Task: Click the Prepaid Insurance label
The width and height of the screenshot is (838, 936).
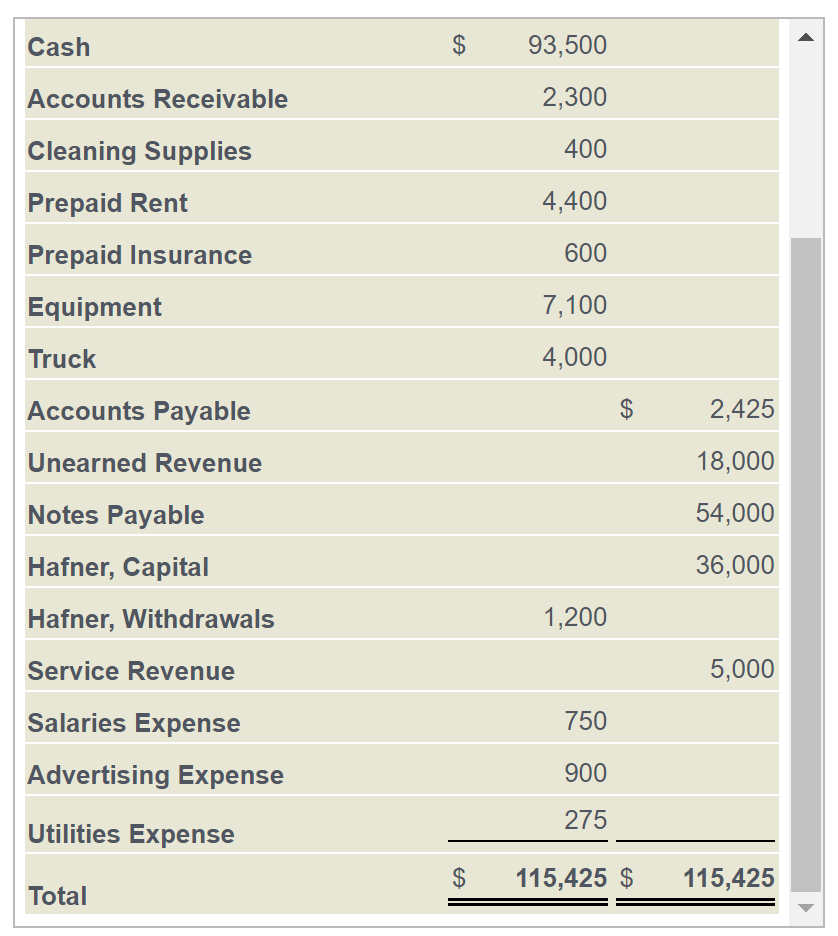Action: 139,254
